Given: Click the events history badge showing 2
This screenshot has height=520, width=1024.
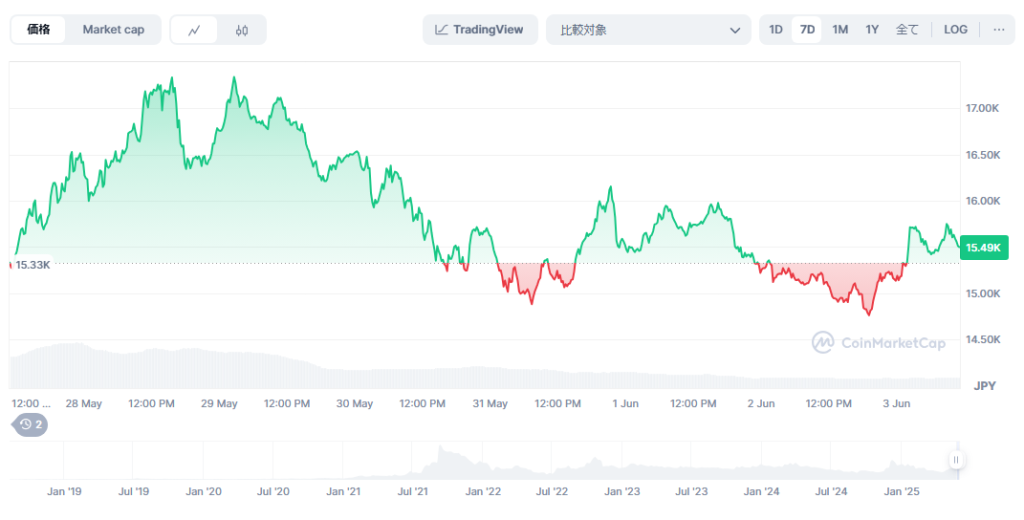Looking at the screenshot, I should pyautogui.click(x=31, y=424).
